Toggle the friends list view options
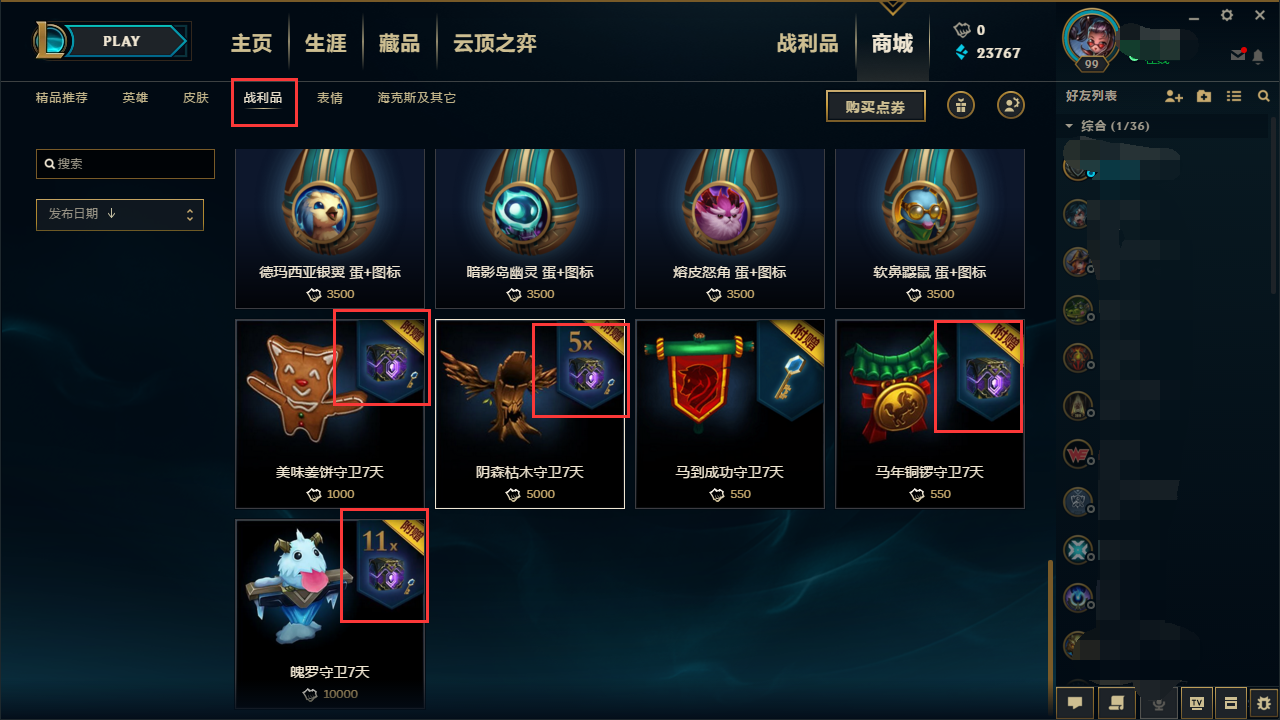This screenshot has height=720, width=1280. tap(1234, 96)
